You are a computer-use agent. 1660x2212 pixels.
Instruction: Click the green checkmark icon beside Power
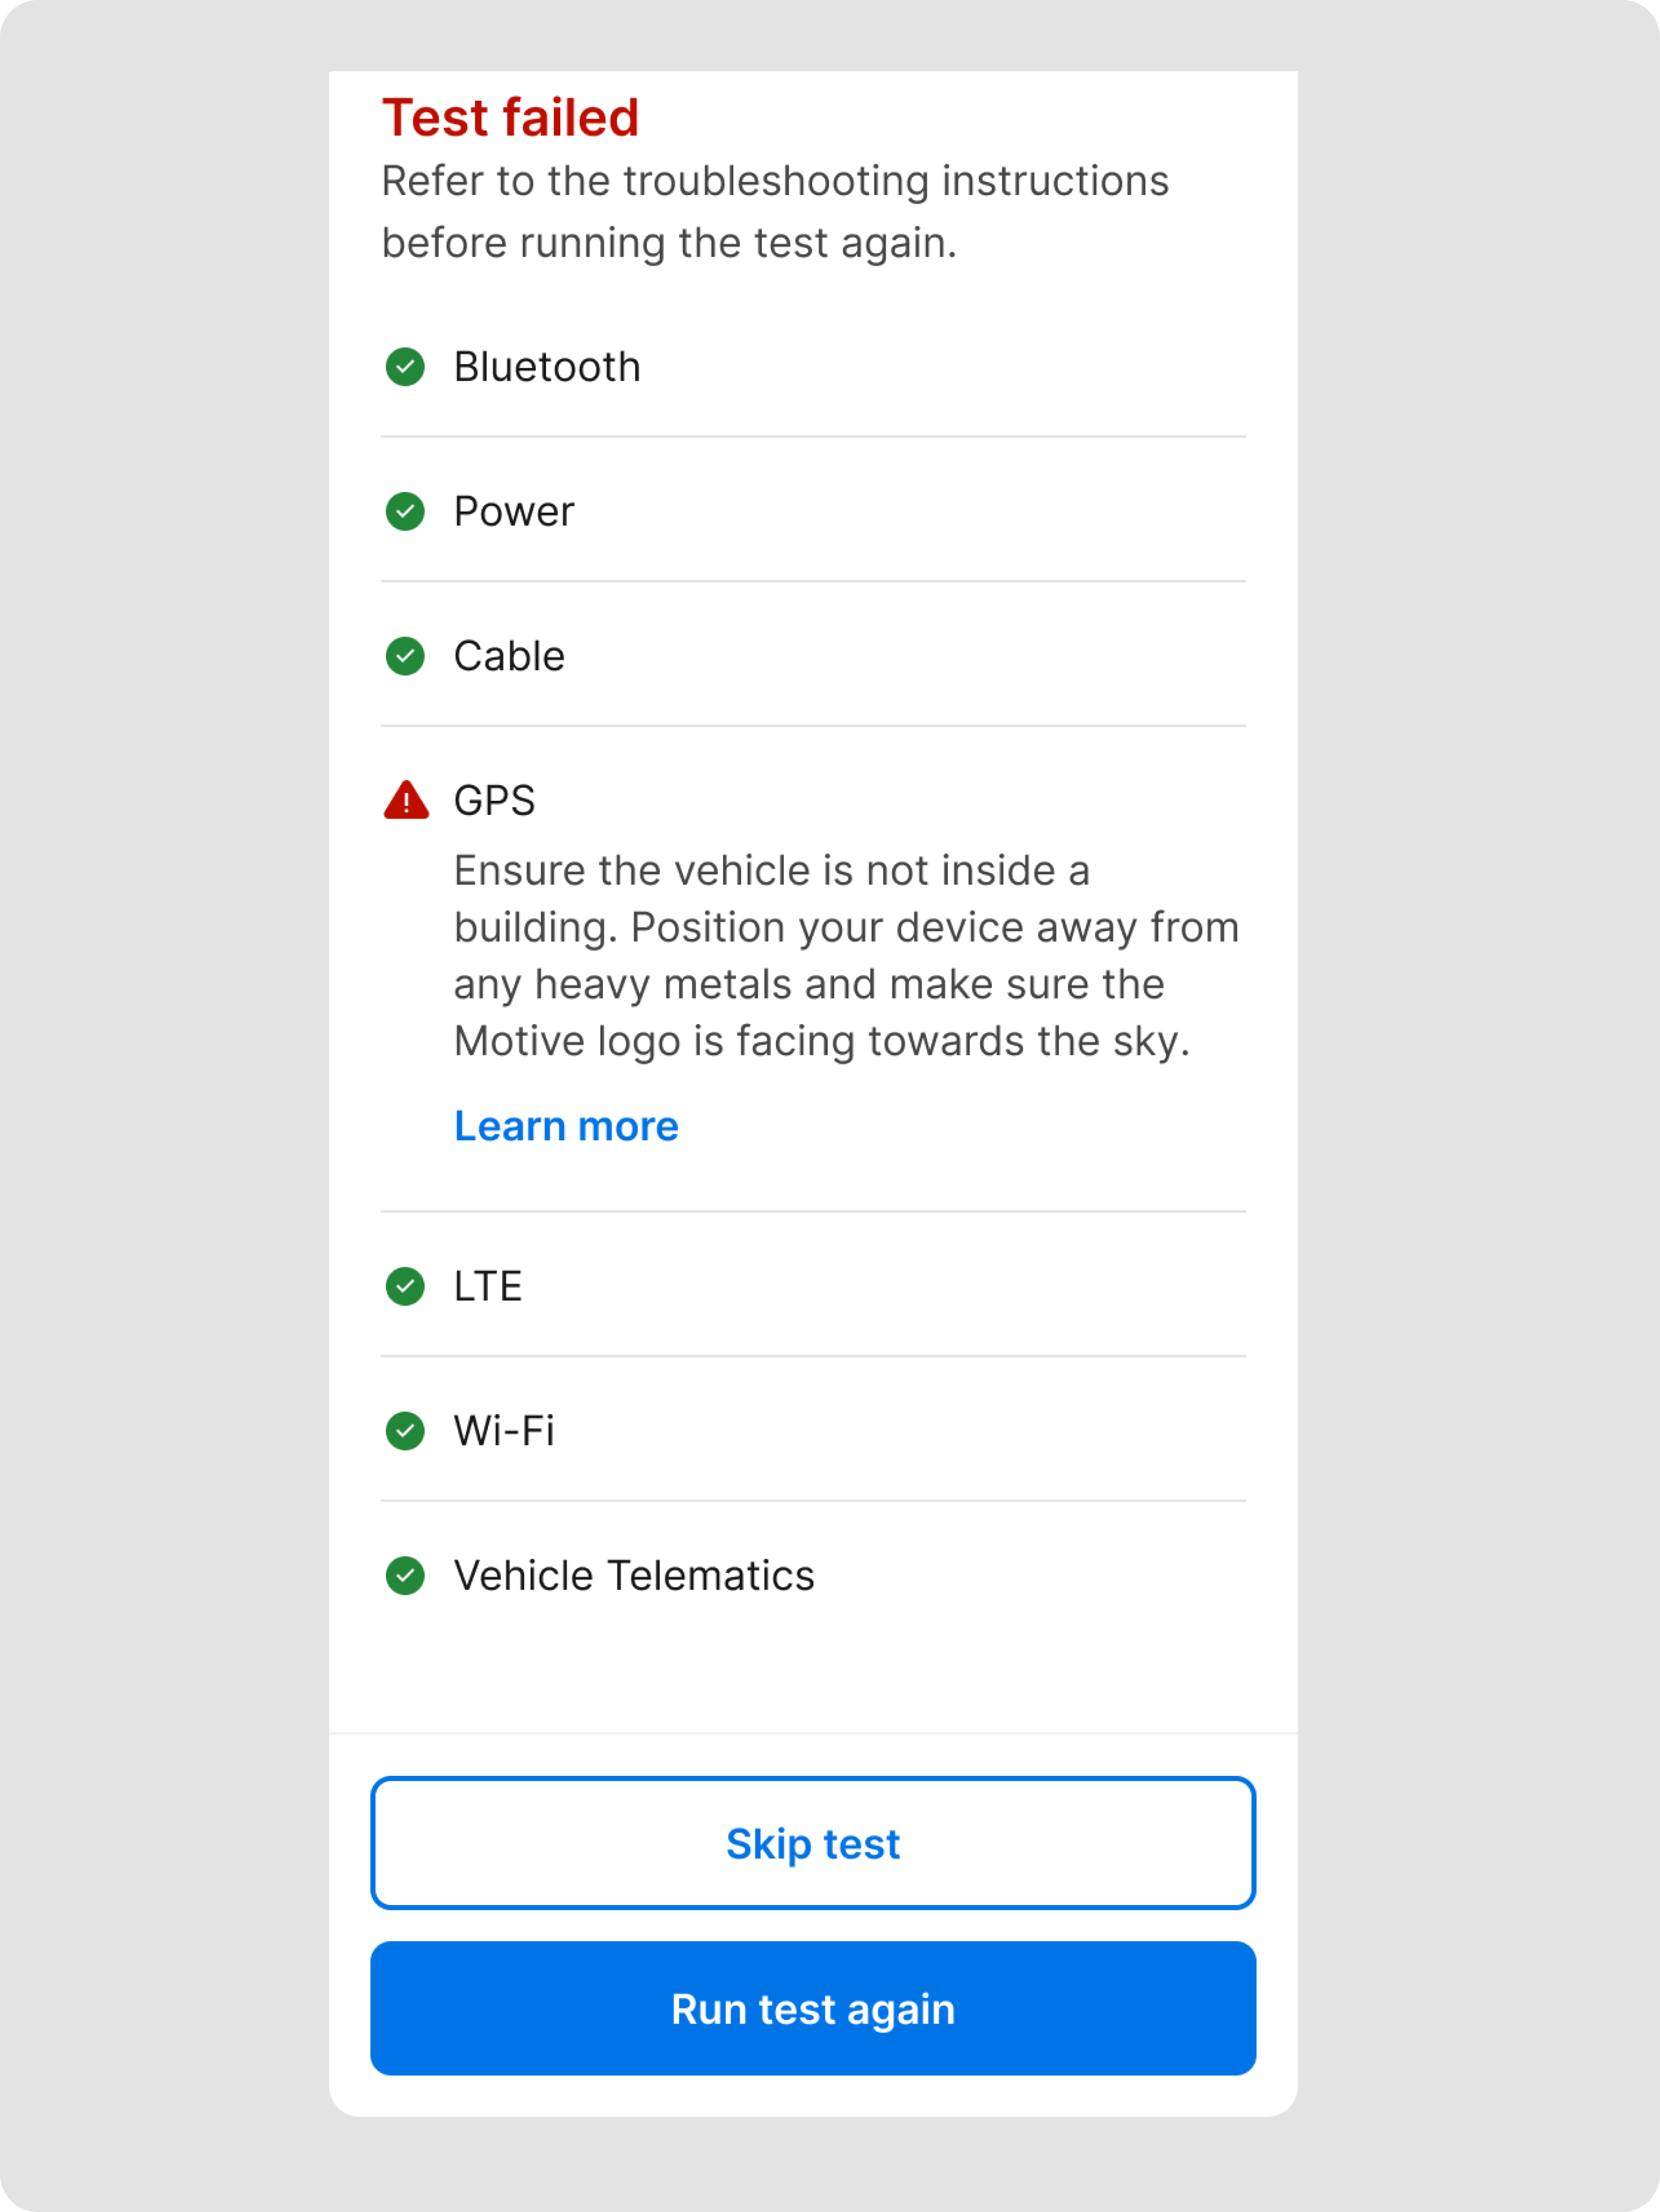click(x=405, y=512)
